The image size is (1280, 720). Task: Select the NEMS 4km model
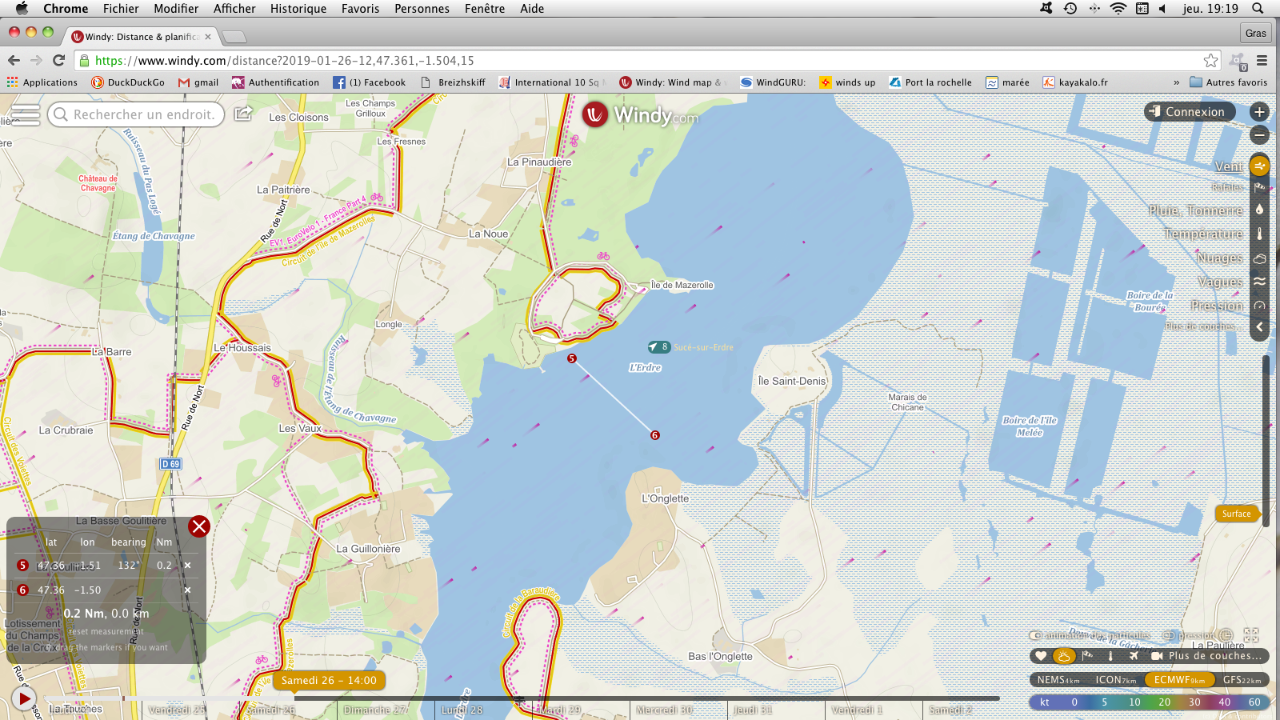coord(1058,679)
